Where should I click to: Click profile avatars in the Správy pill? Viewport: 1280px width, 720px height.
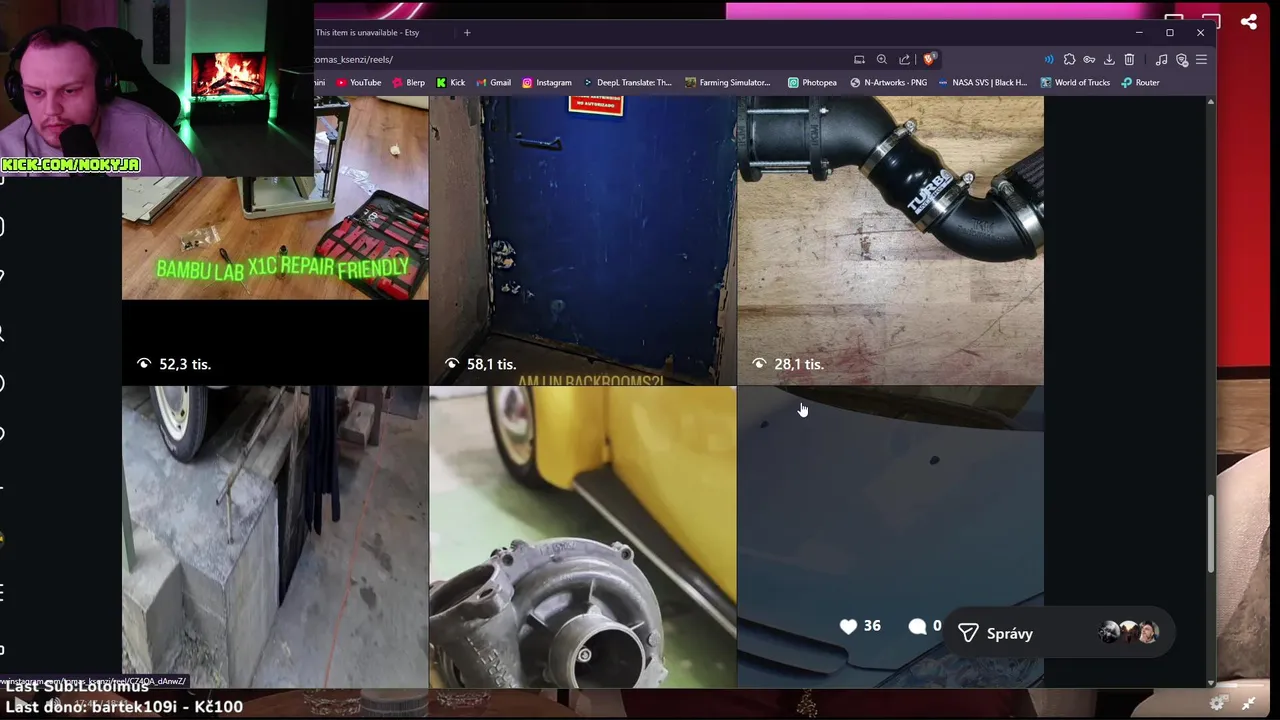1128,632
